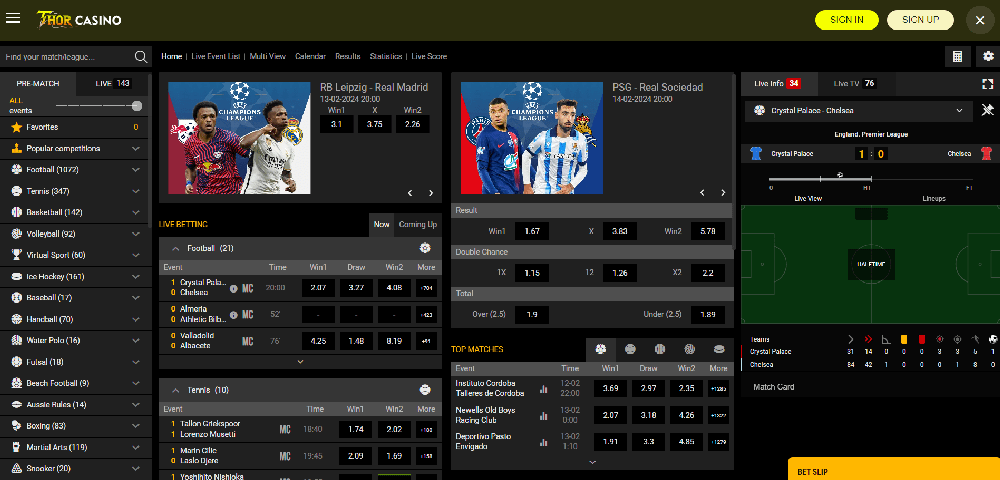Show more Top Matches with down chevron
This screenshot has width=1000, height=480.
pyautogui.click(x=592, y=462)
